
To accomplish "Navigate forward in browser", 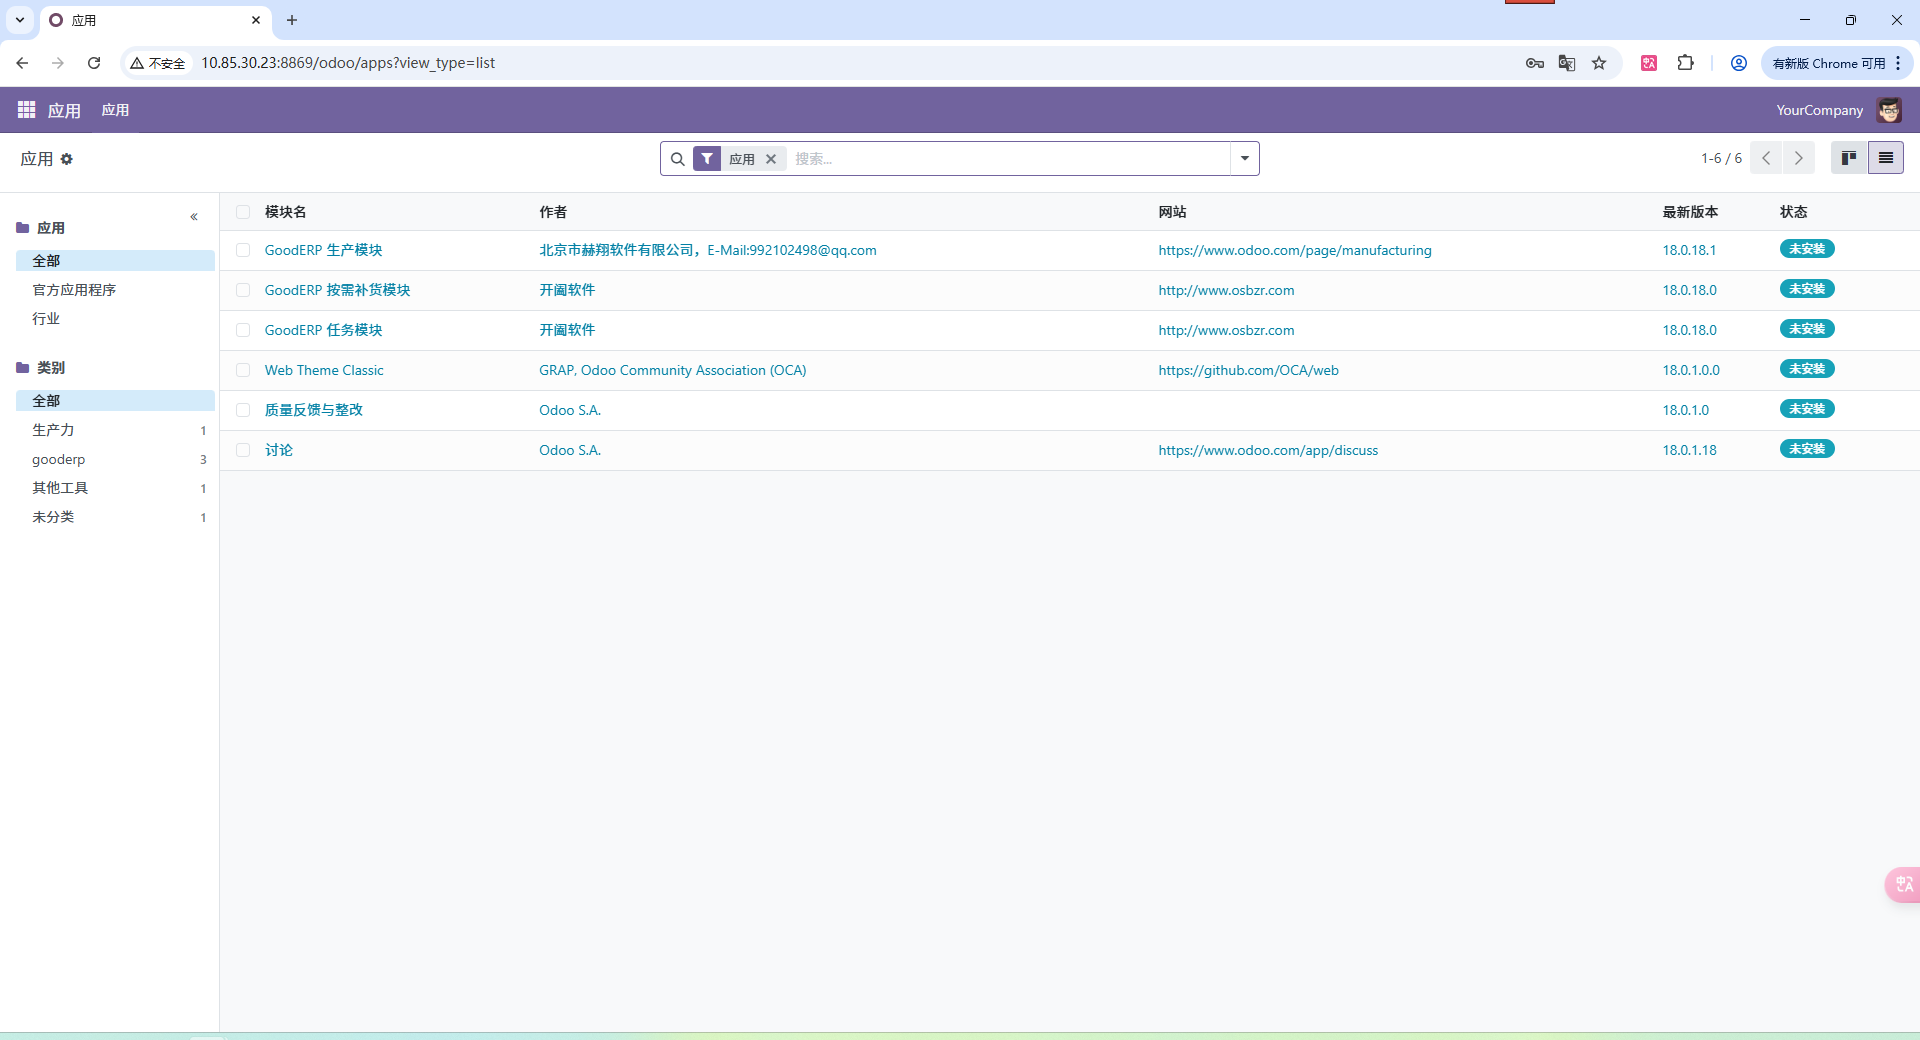I will (58, 63).
